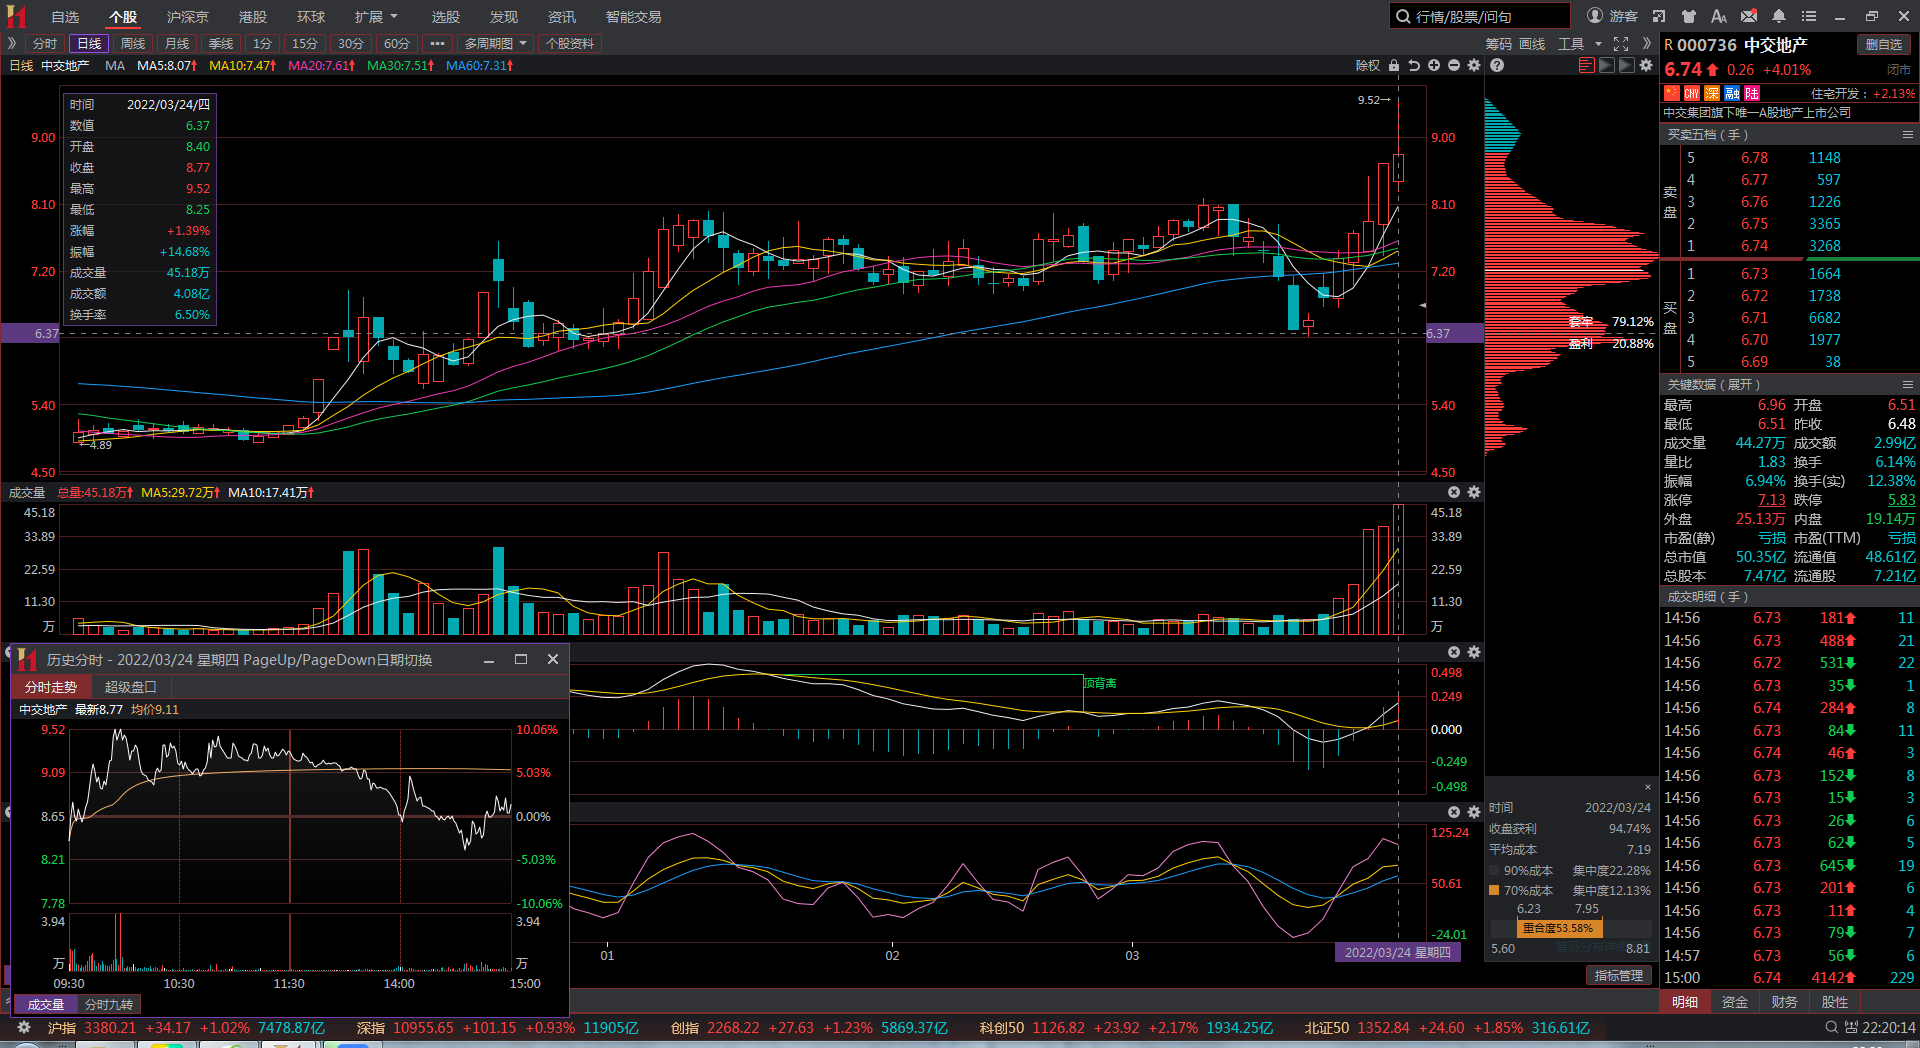Open K-line chart settings gear

tap(1474, 65)
